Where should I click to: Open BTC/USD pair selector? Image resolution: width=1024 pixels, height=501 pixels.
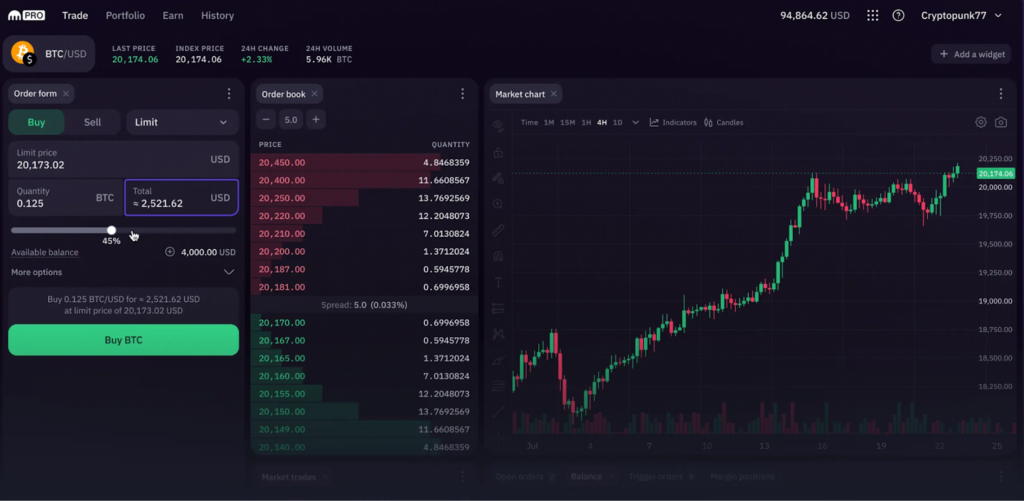[x=49, y=54]
